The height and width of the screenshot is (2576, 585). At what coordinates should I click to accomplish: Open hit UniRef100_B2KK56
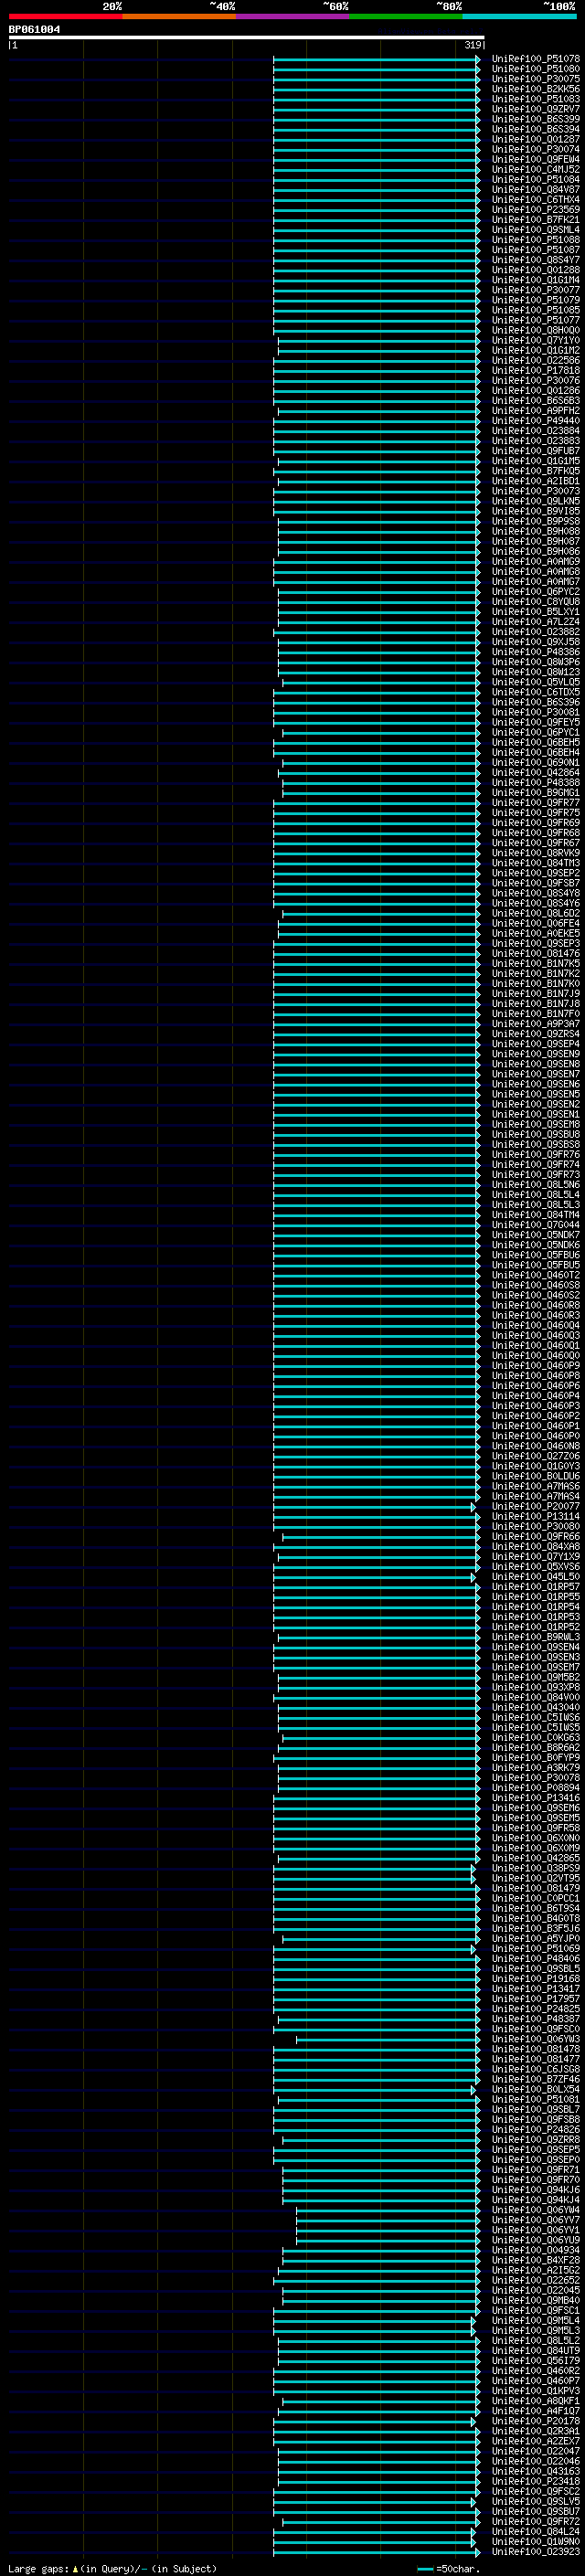(536, 89)
